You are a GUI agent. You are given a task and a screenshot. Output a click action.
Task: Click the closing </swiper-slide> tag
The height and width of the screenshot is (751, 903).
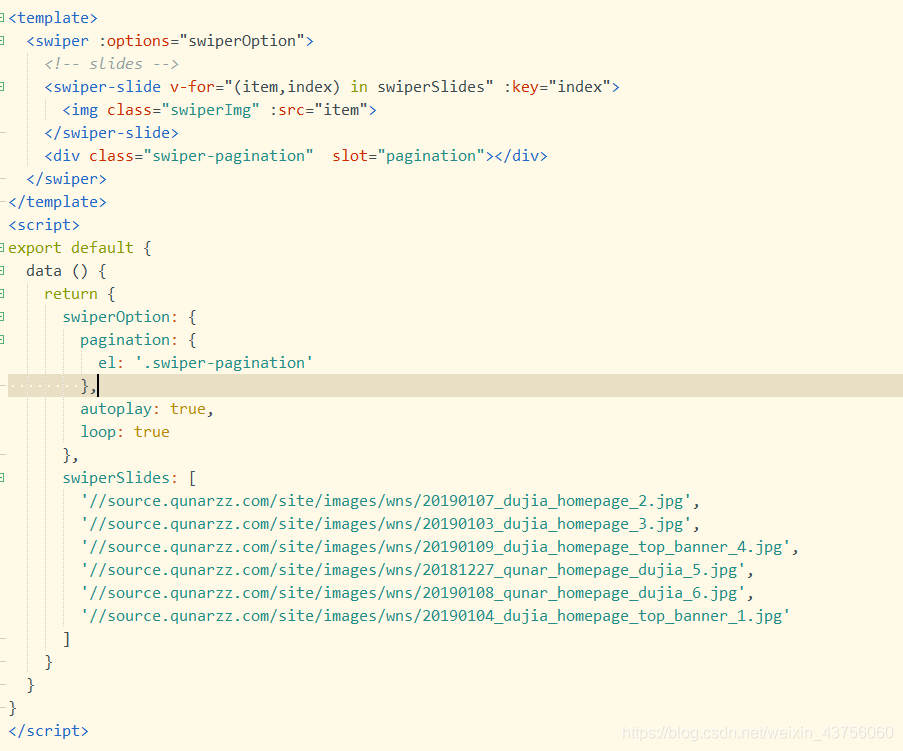click(x=112, y=133)
